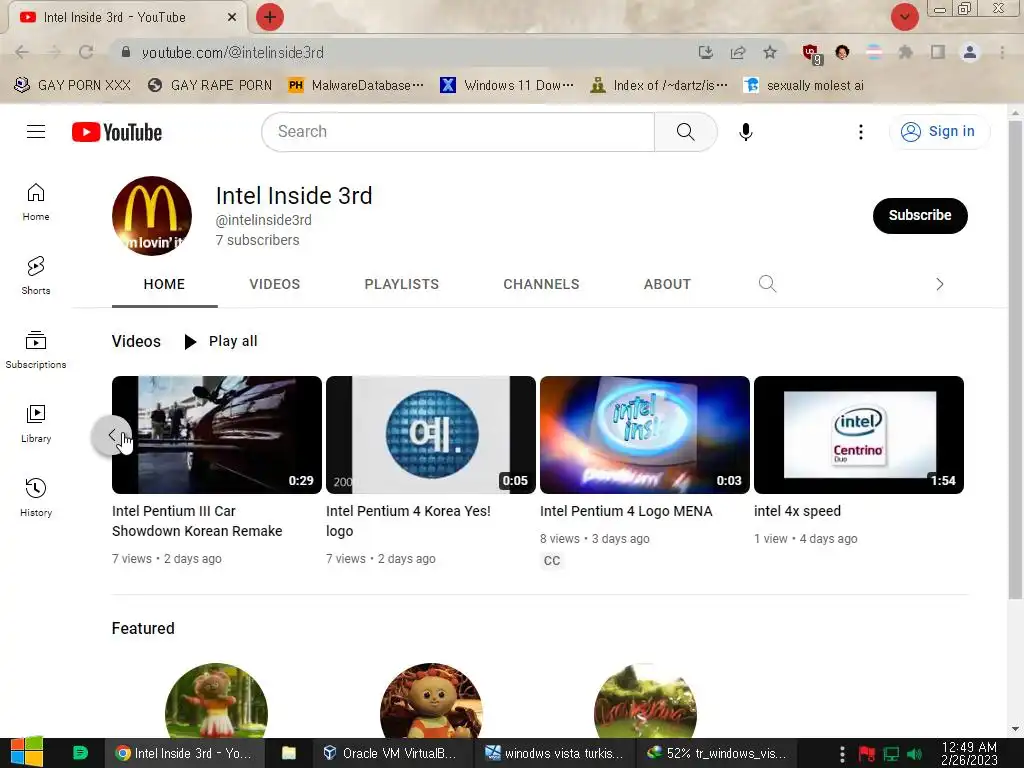This screenshot has width=1024, height=768.
Task: Bookmark this page with star icon
Action: [770, 52]
